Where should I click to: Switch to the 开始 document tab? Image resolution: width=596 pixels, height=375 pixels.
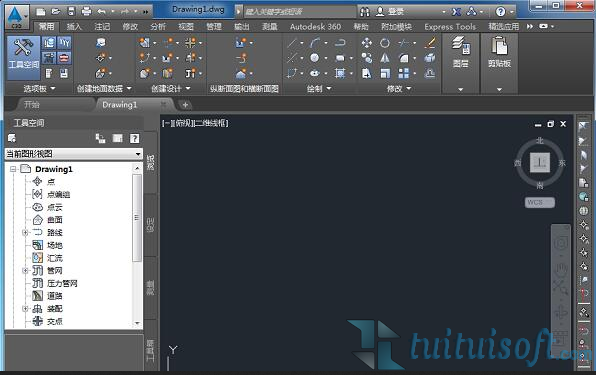click(32, 104)
